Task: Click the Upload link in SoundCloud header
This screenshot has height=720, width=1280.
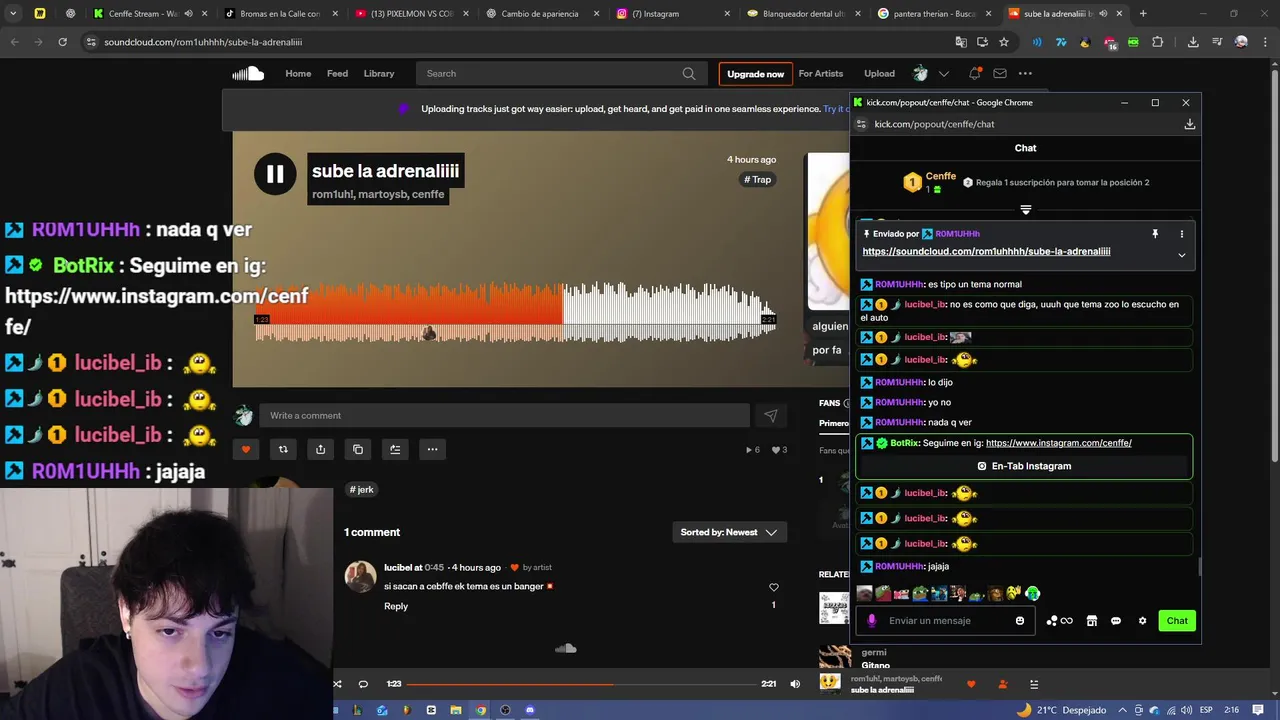Action: point(879,73)
